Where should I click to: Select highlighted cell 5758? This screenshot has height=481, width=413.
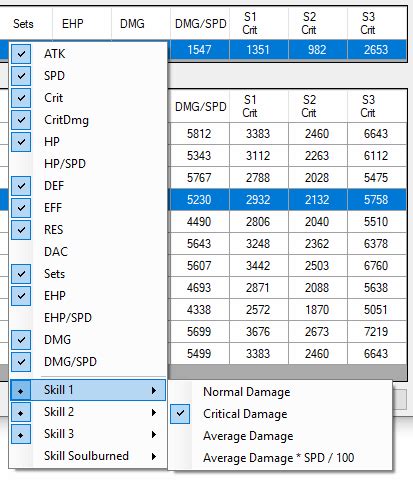click(377, 200)
